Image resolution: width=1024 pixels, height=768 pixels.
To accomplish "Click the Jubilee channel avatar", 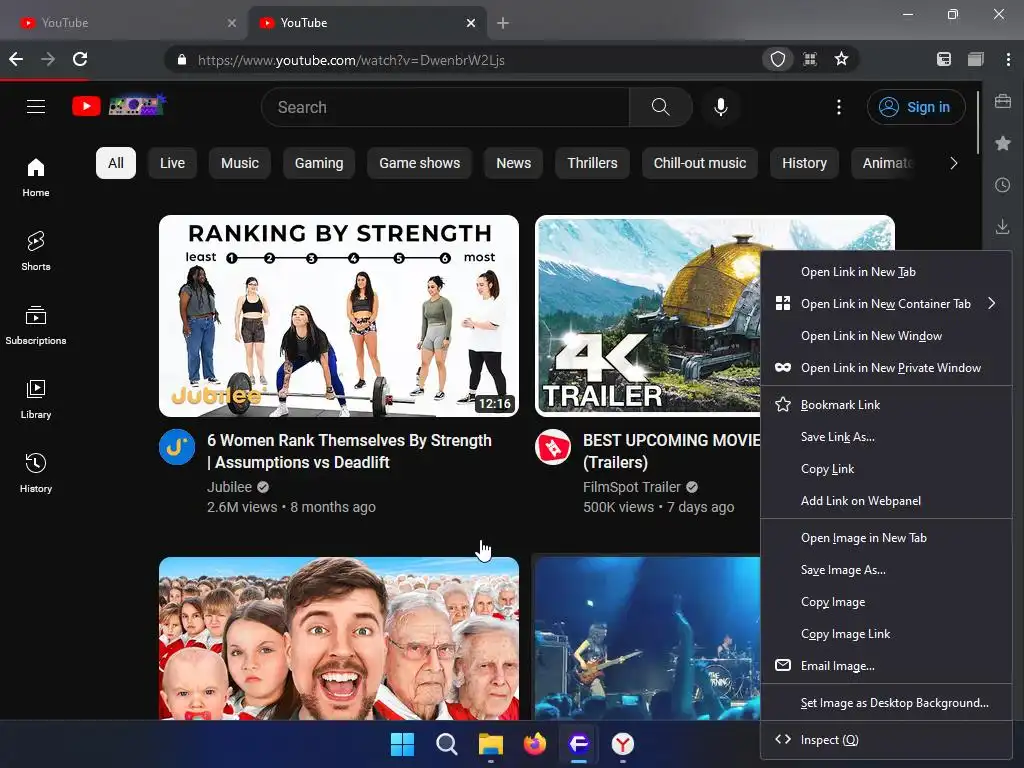I will point(177,447).
